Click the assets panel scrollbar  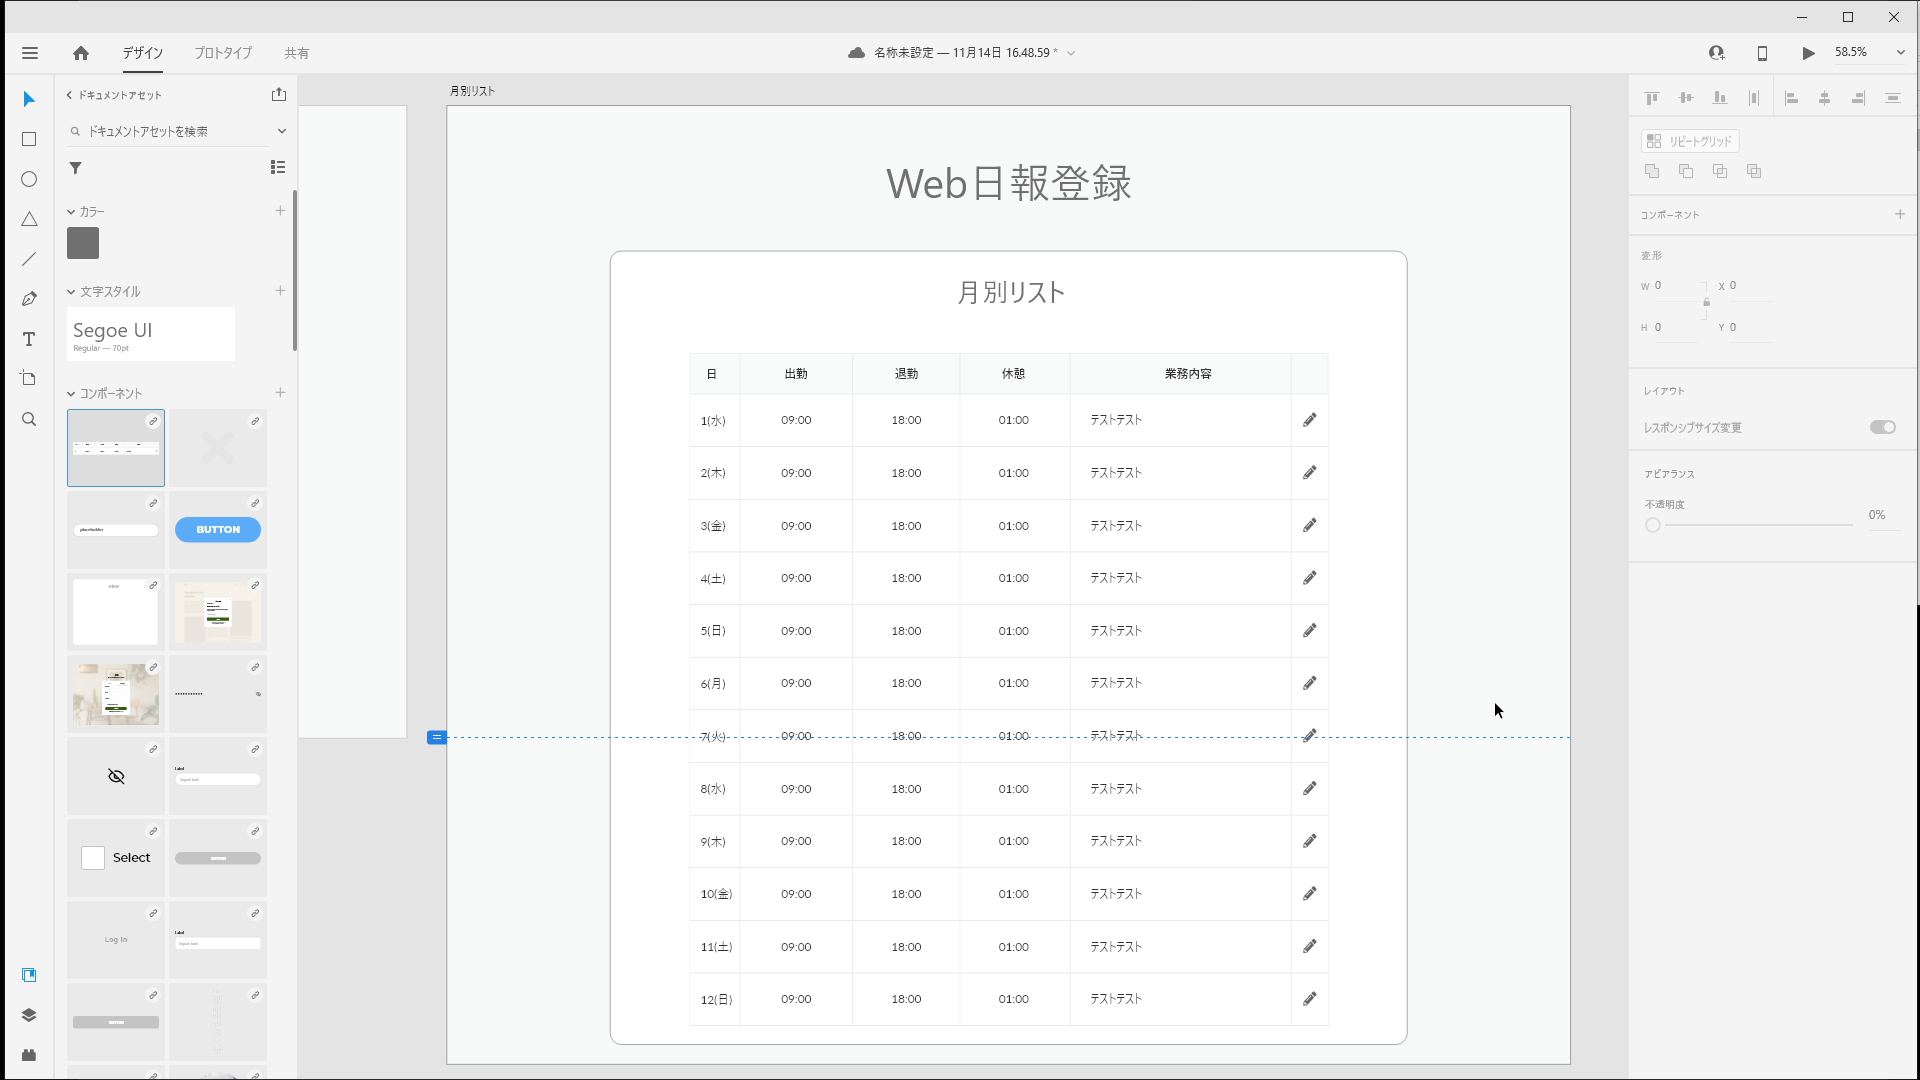coord(294,270)
